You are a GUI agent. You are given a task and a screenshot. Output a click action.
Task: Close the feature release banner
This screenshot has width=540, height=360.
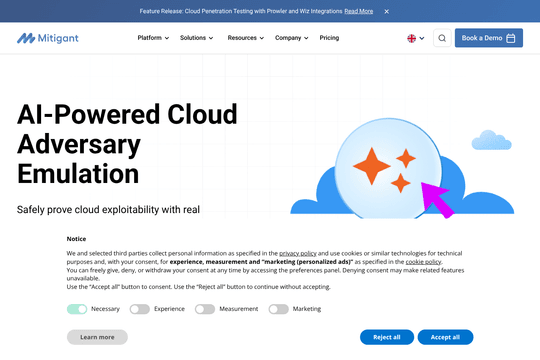coord(387,11)
